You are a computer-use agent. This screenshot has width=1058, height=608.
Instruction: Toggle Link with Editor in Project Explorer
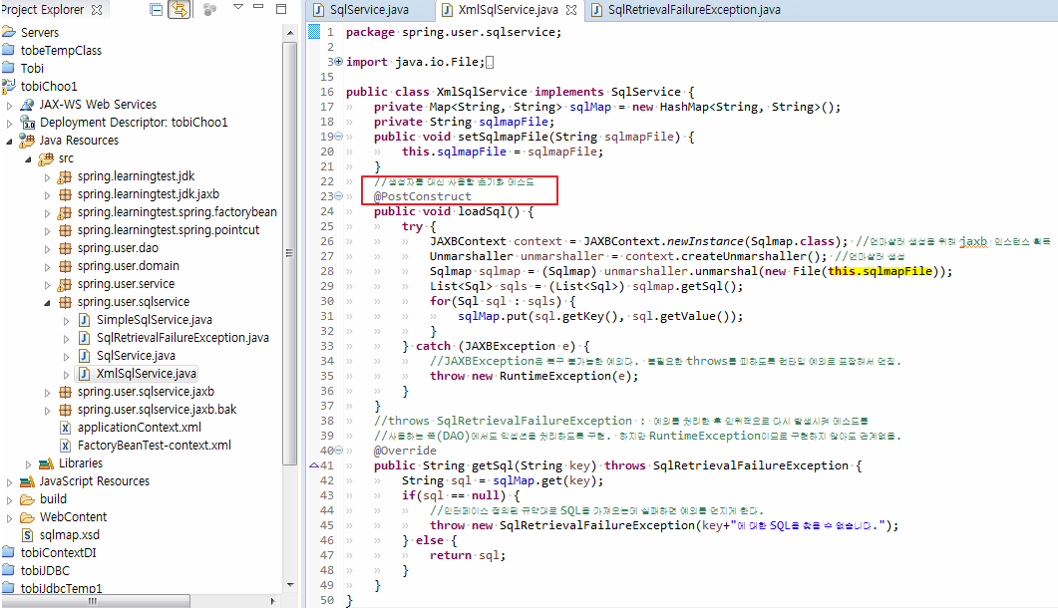179,9
